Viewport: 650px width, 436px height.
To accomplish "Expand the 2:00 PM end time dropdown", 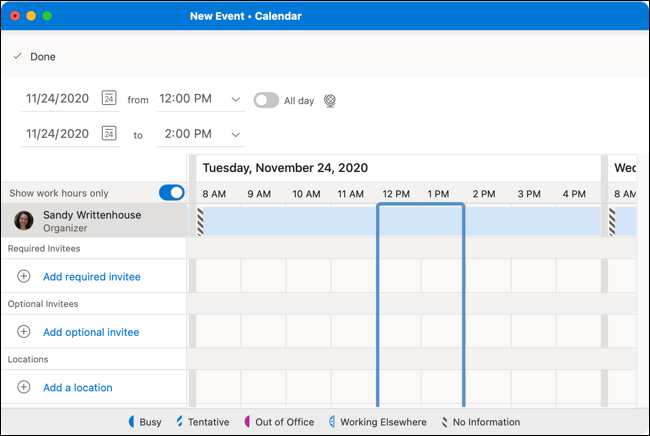I will pos(236,134).
